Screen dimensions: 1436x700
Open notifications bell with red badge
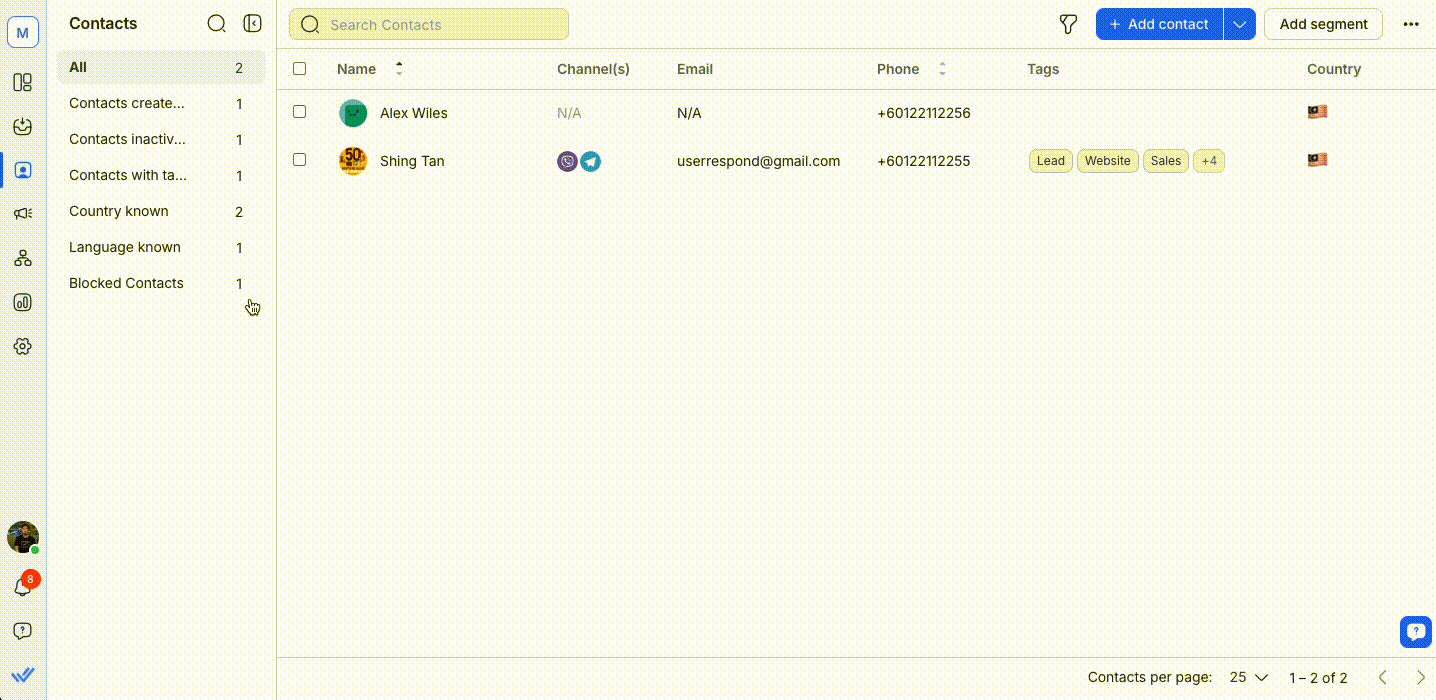point(23,587)
